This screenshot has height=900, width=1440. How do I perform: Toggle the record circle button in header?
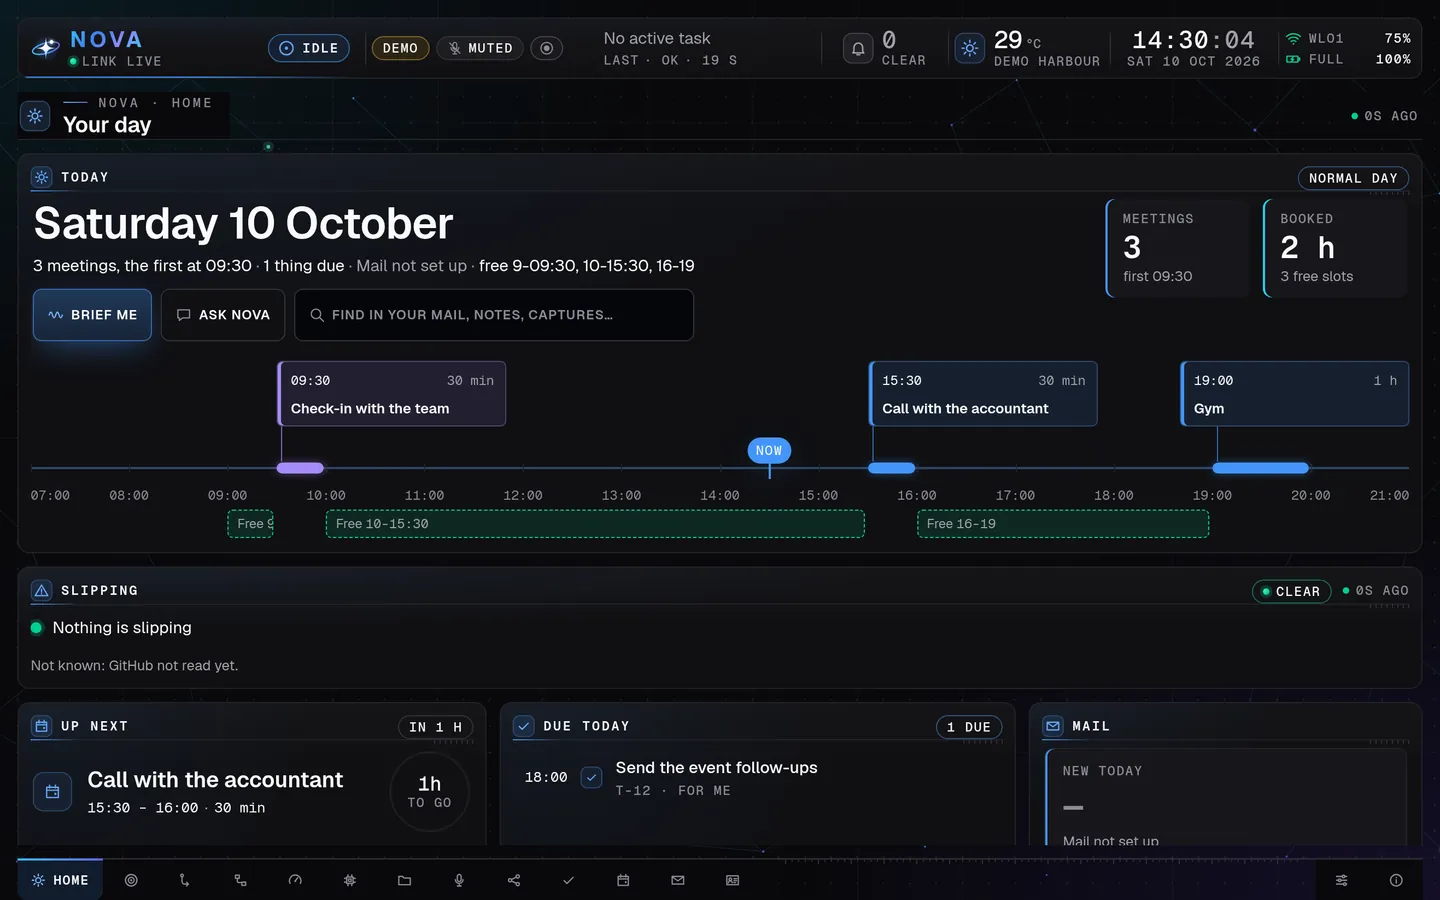coord(546,48)
